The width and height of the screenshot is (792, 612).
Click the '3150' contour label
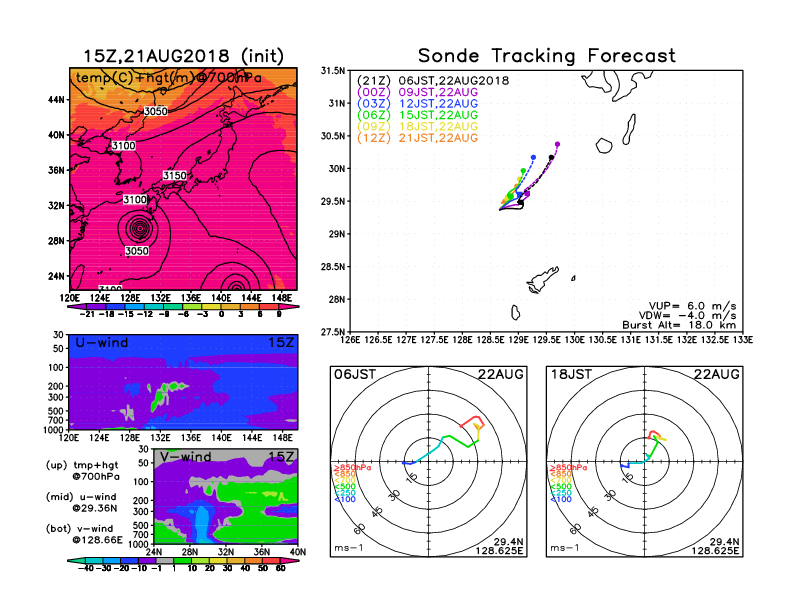tap(175, 175)
